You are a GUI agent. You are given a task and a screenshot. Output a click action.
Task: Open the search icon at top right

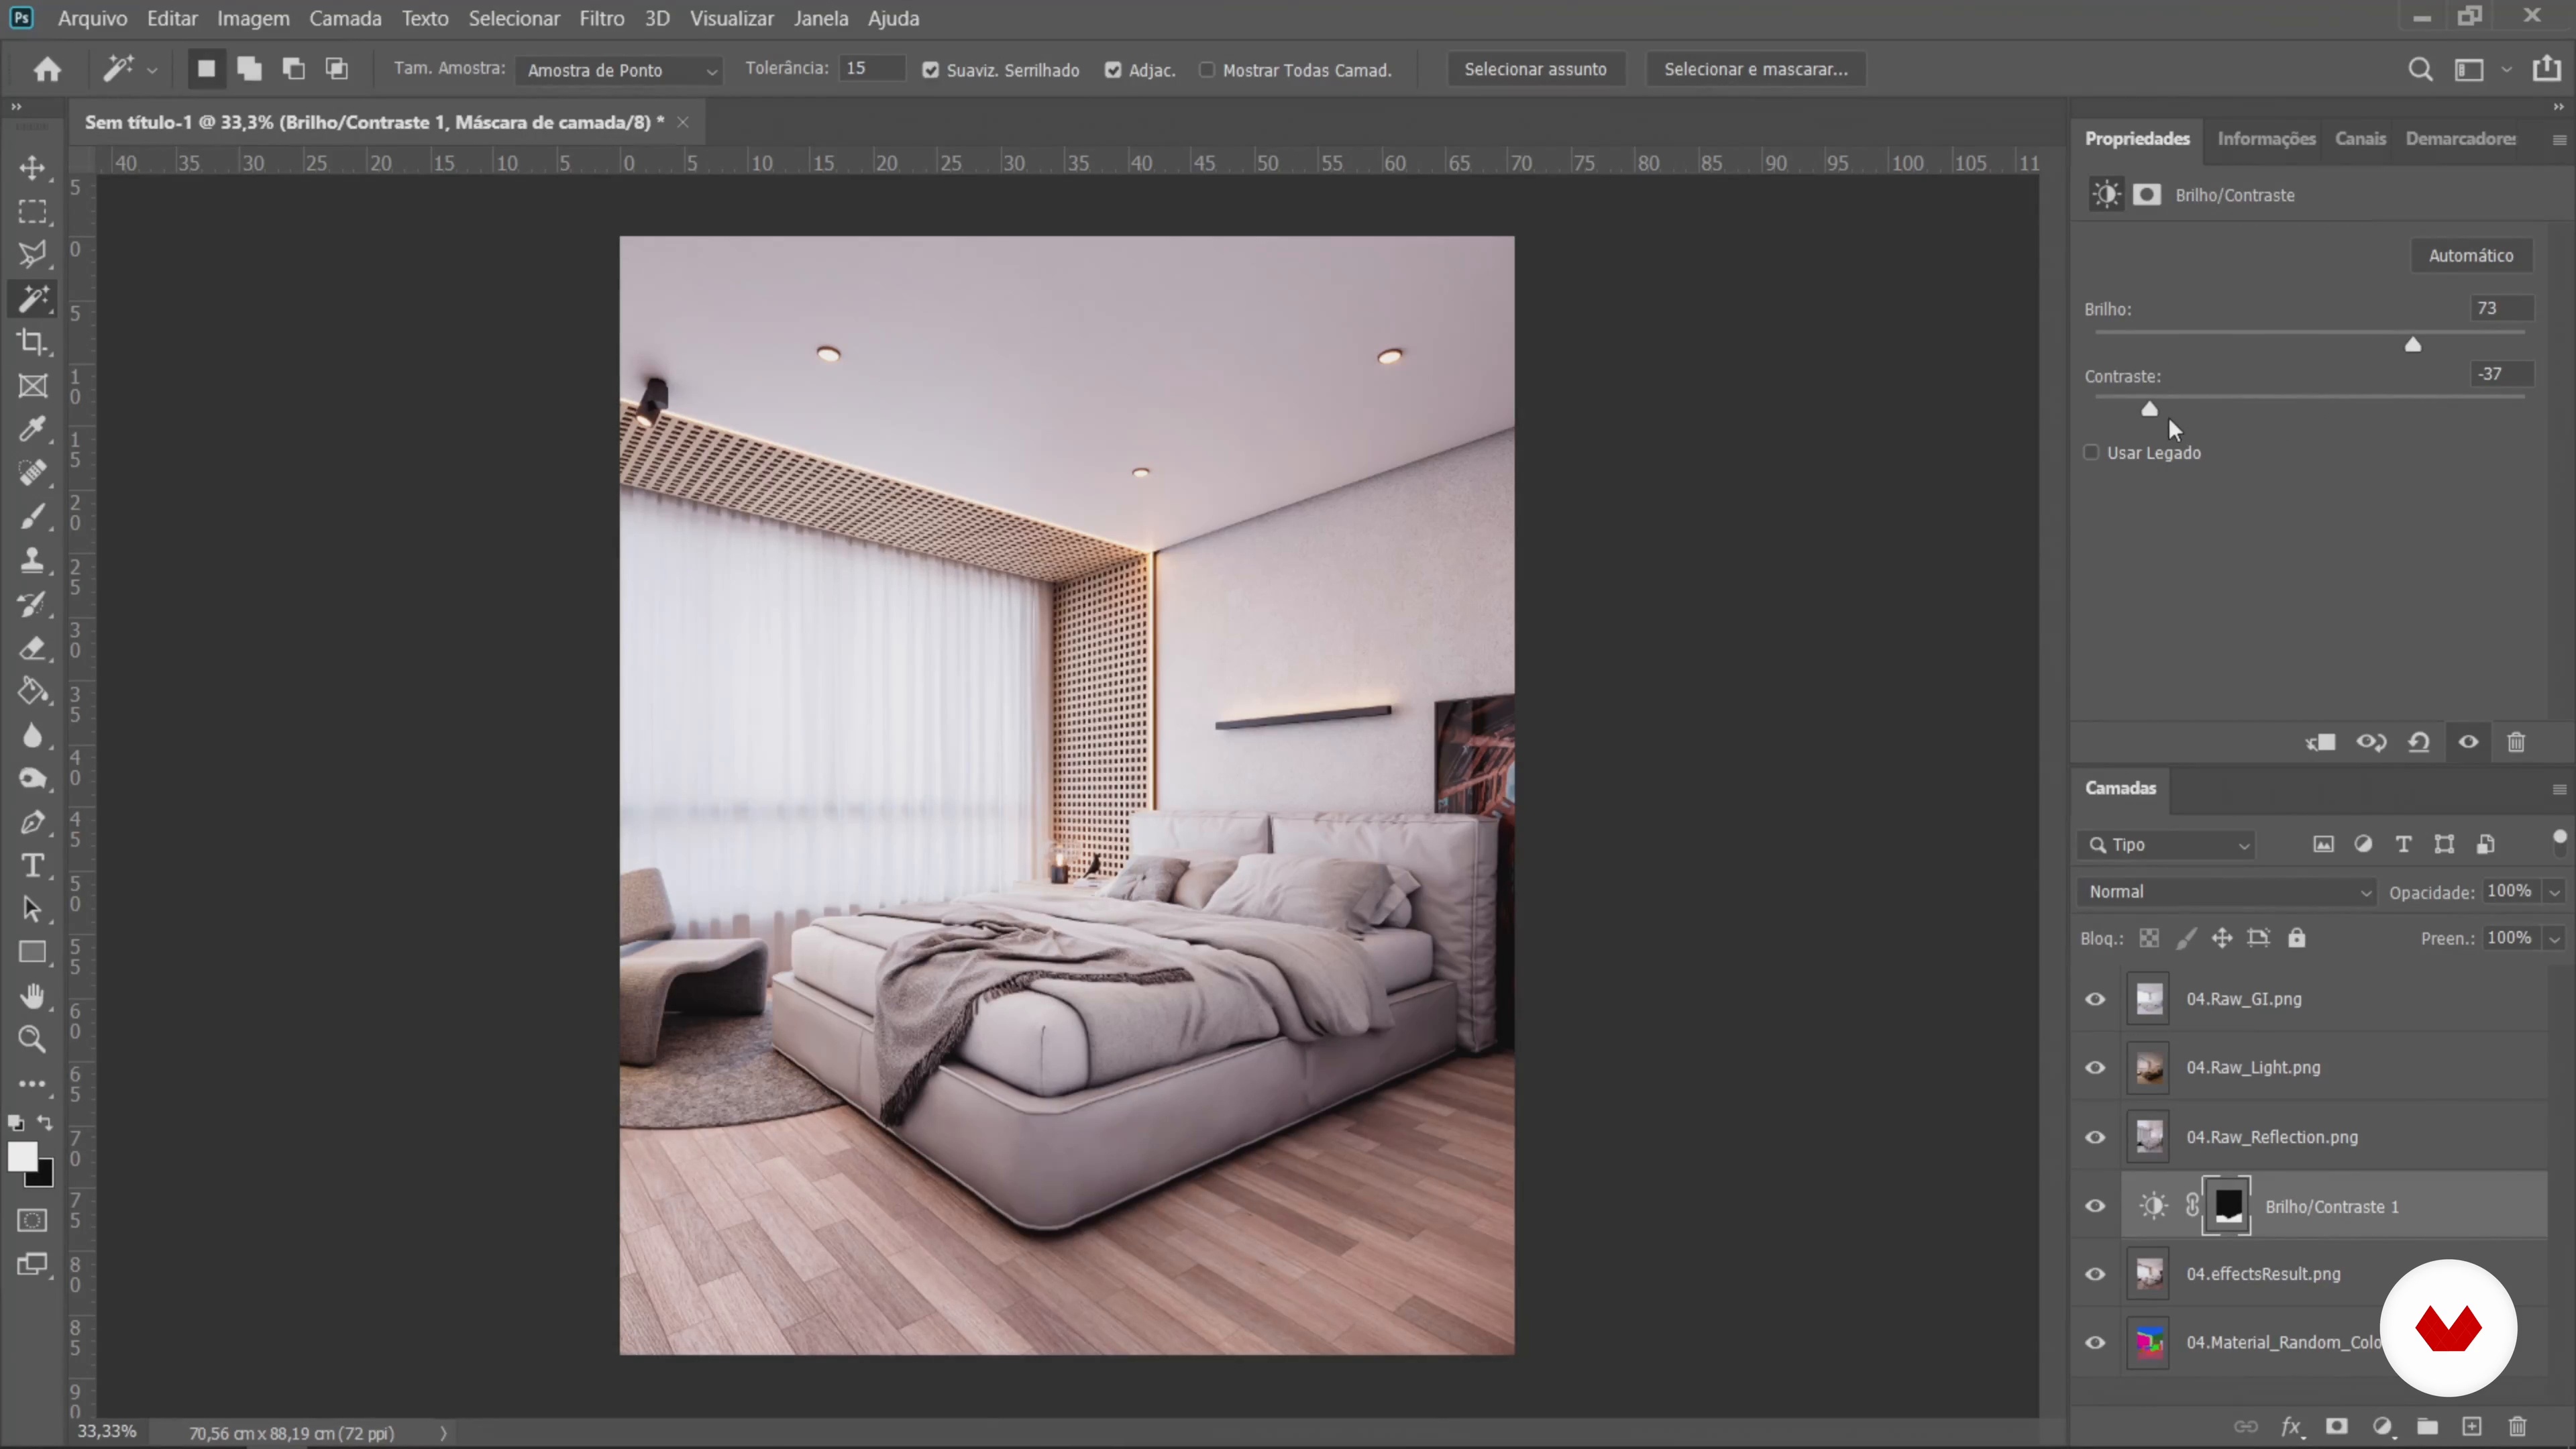pos(2420,69)
